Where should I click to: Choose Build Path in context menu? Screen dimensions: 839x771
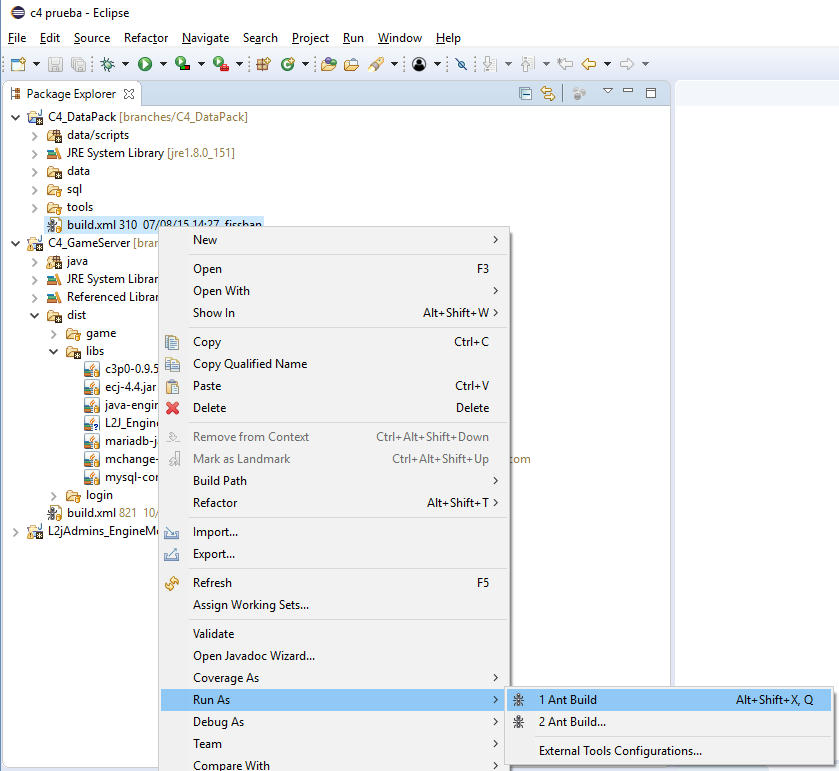pyautogui.click(x=334, y=480)
